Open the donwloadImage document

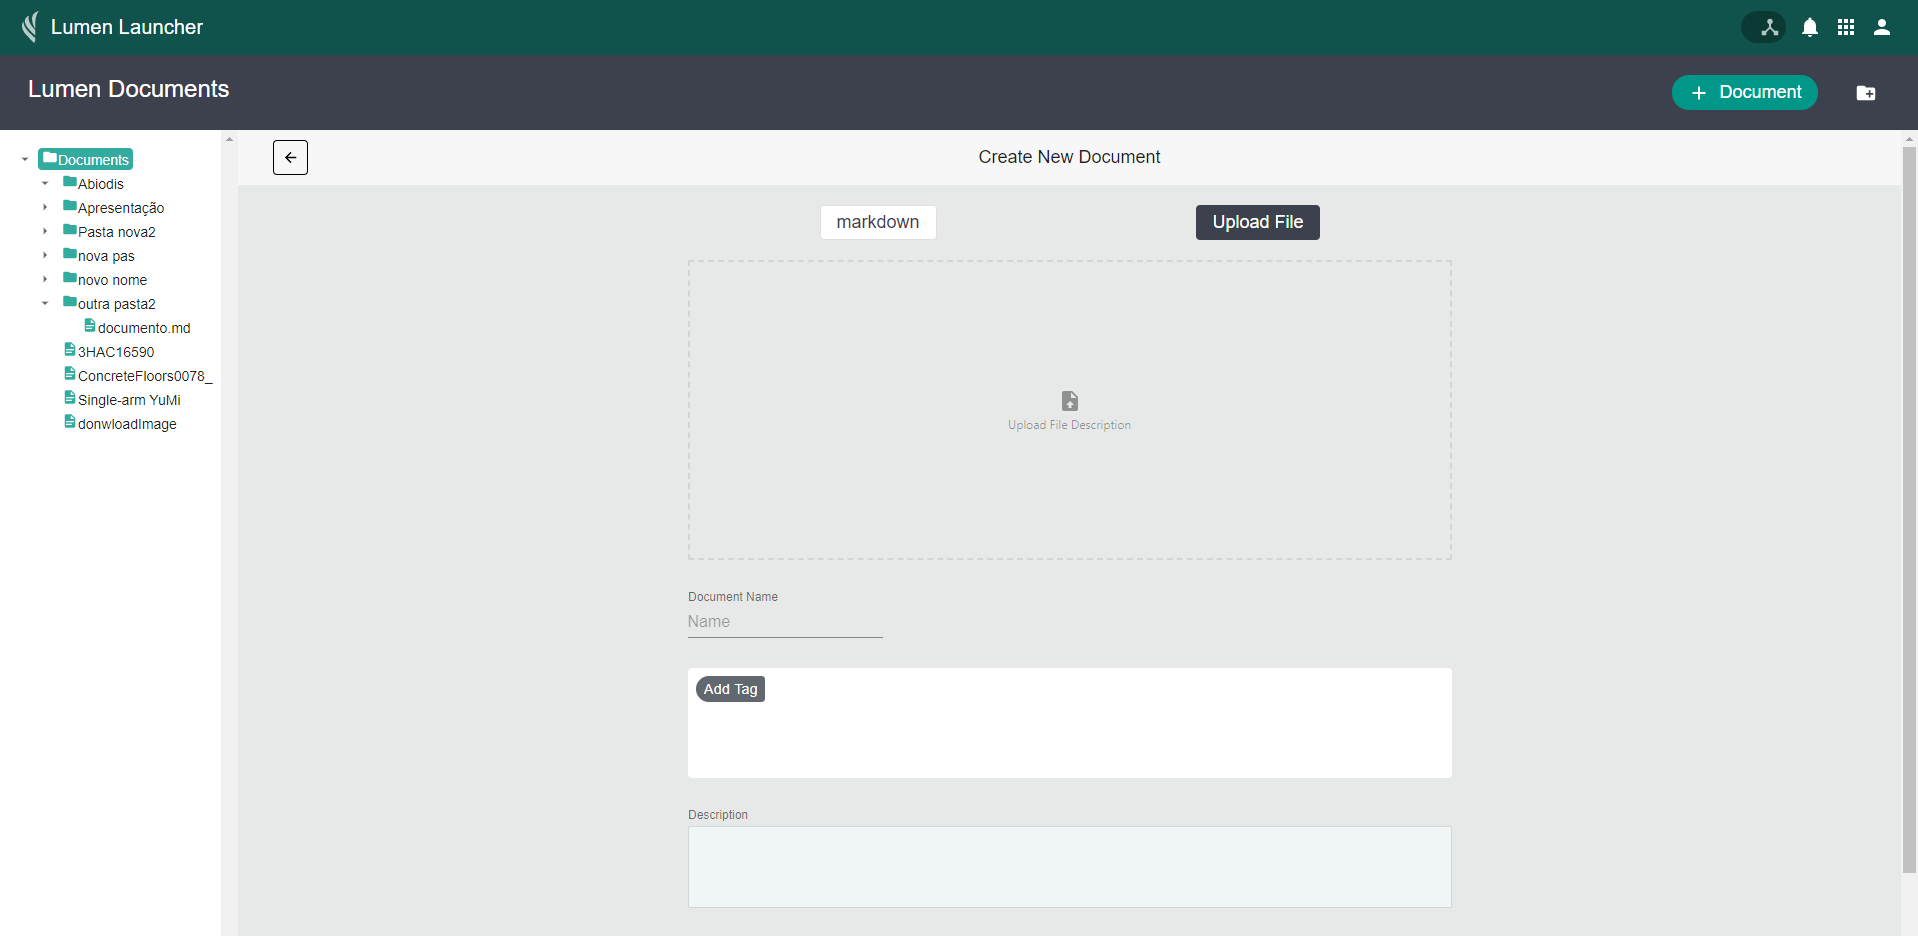tap(127, 424)
